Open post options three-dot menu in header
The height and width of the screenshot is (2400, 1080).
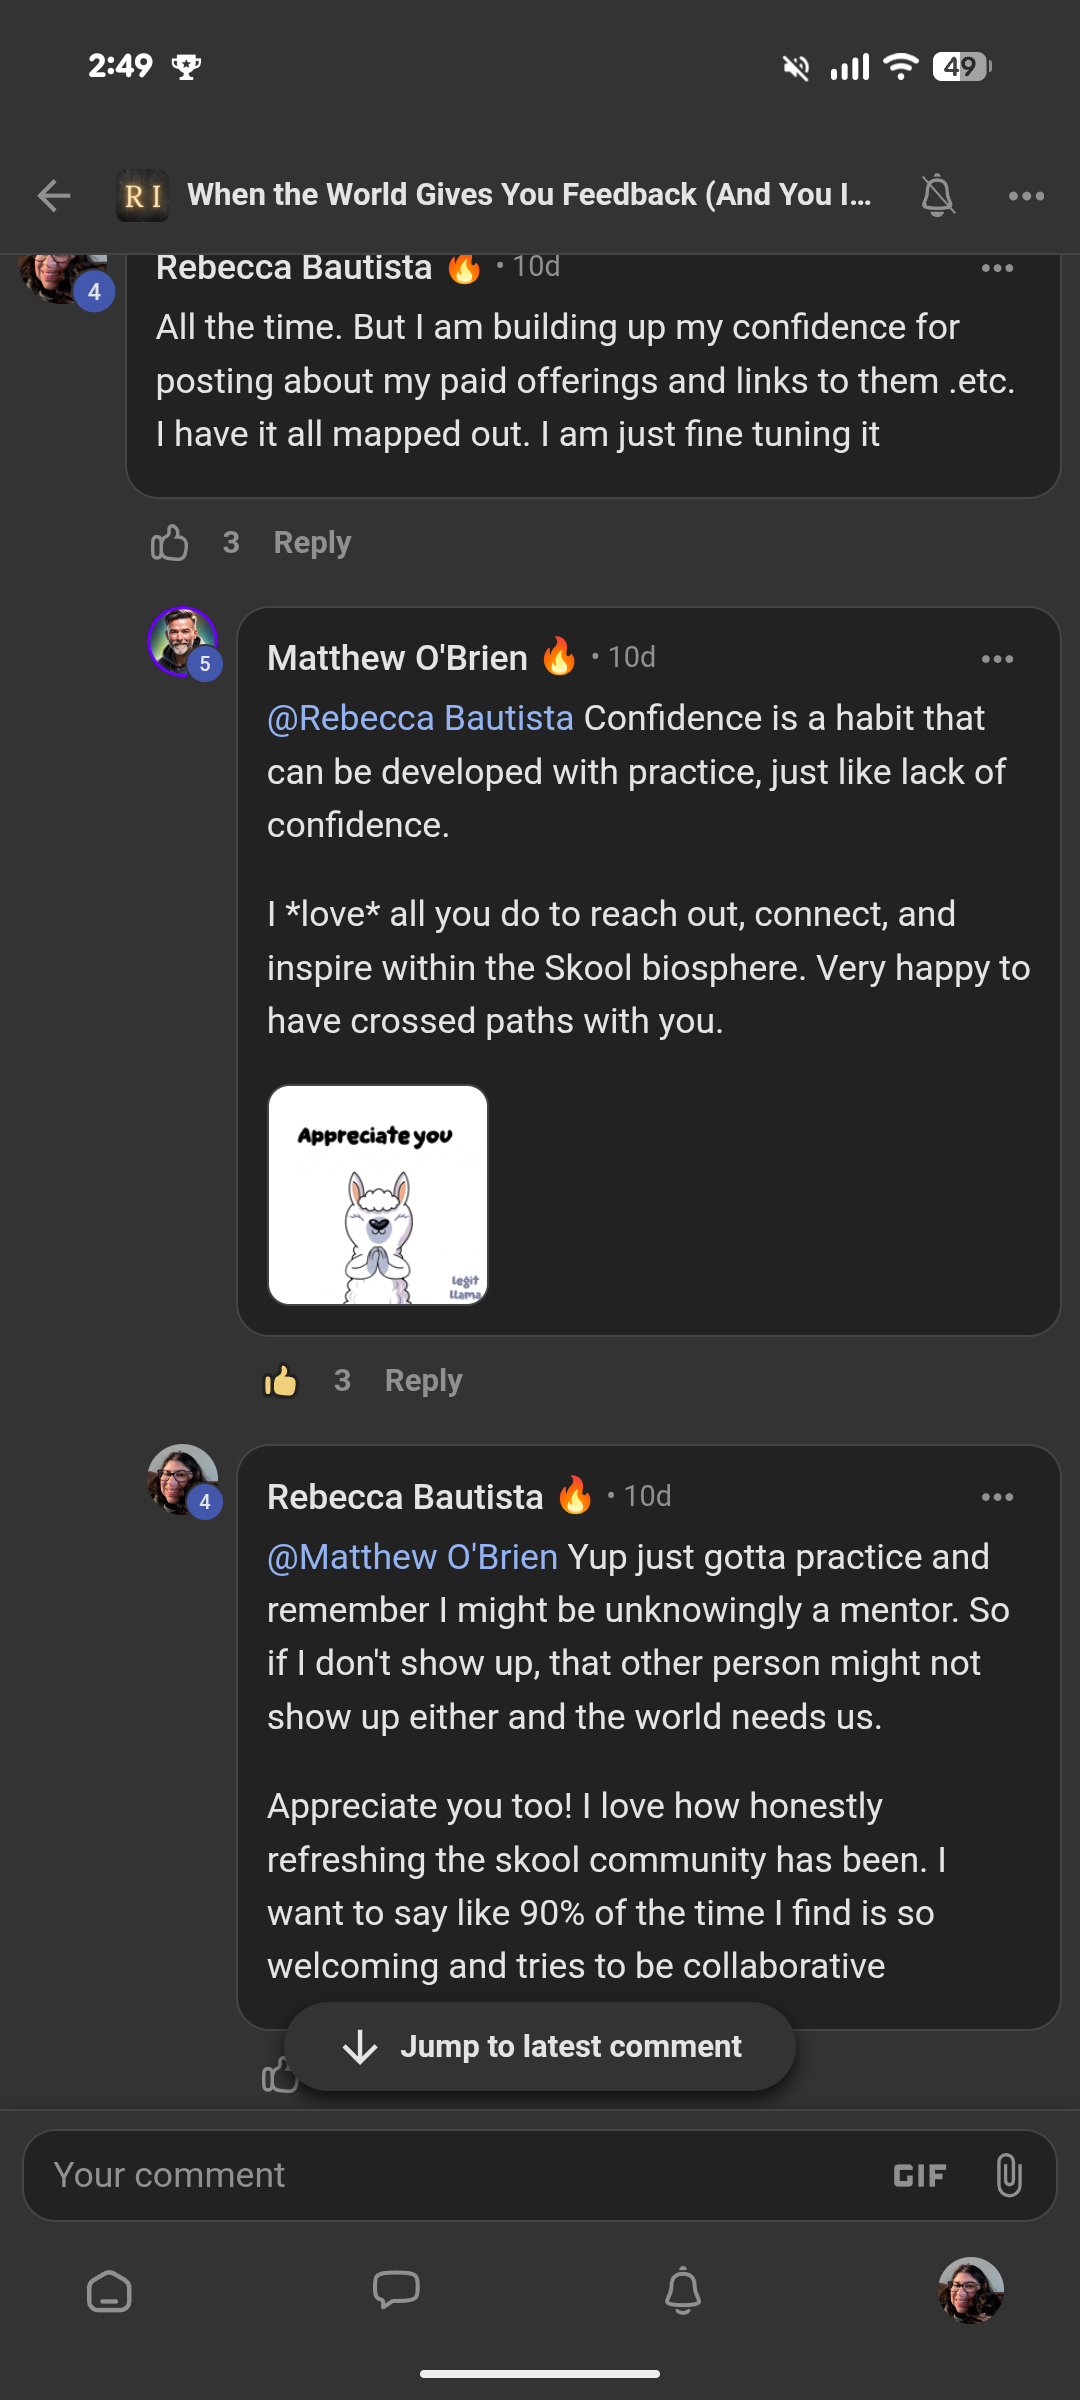tap(1026, 196)
